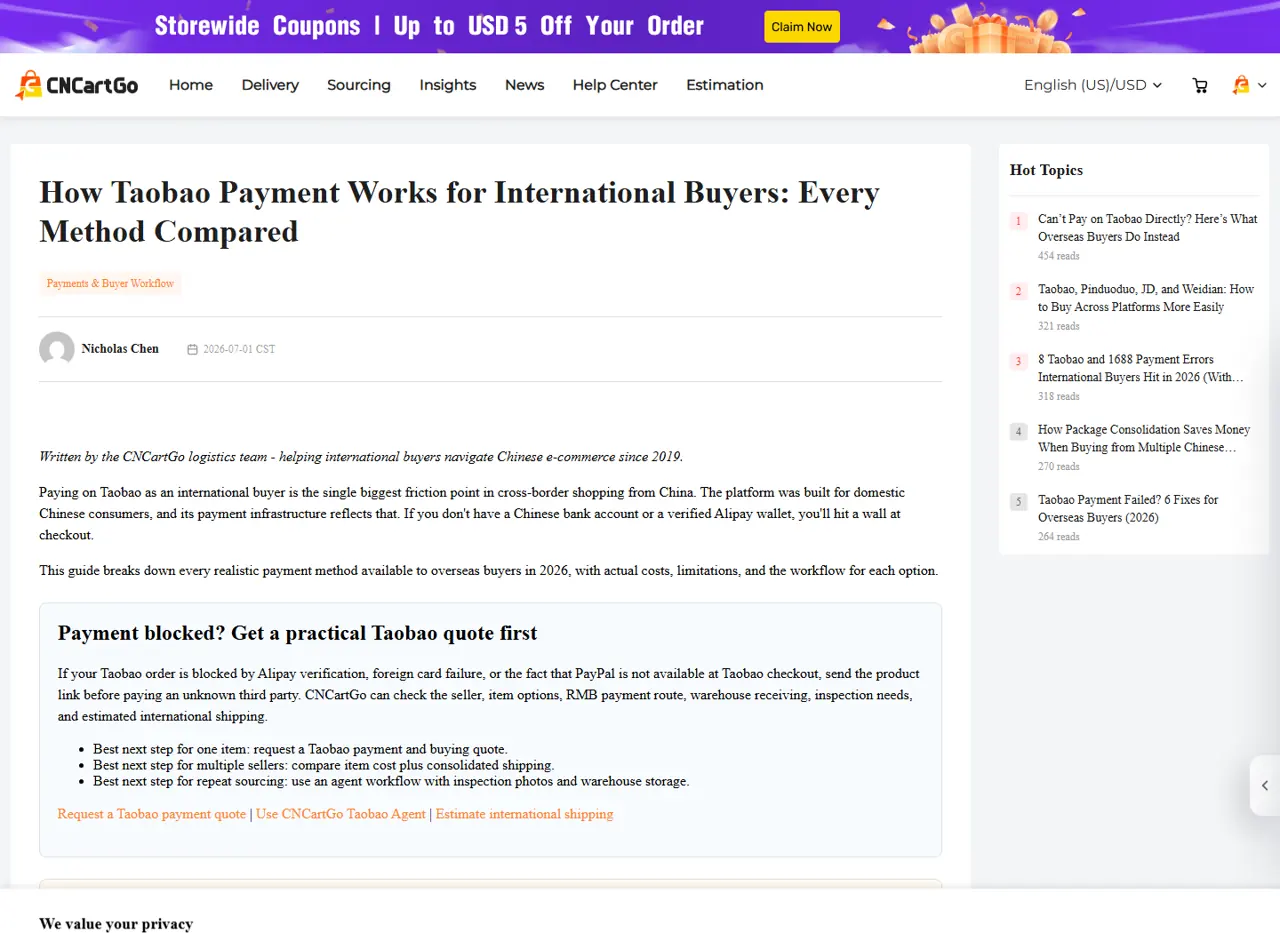Open the Insights menu item
This screenshot has width=1280, height=933.
tap(448, 85)
